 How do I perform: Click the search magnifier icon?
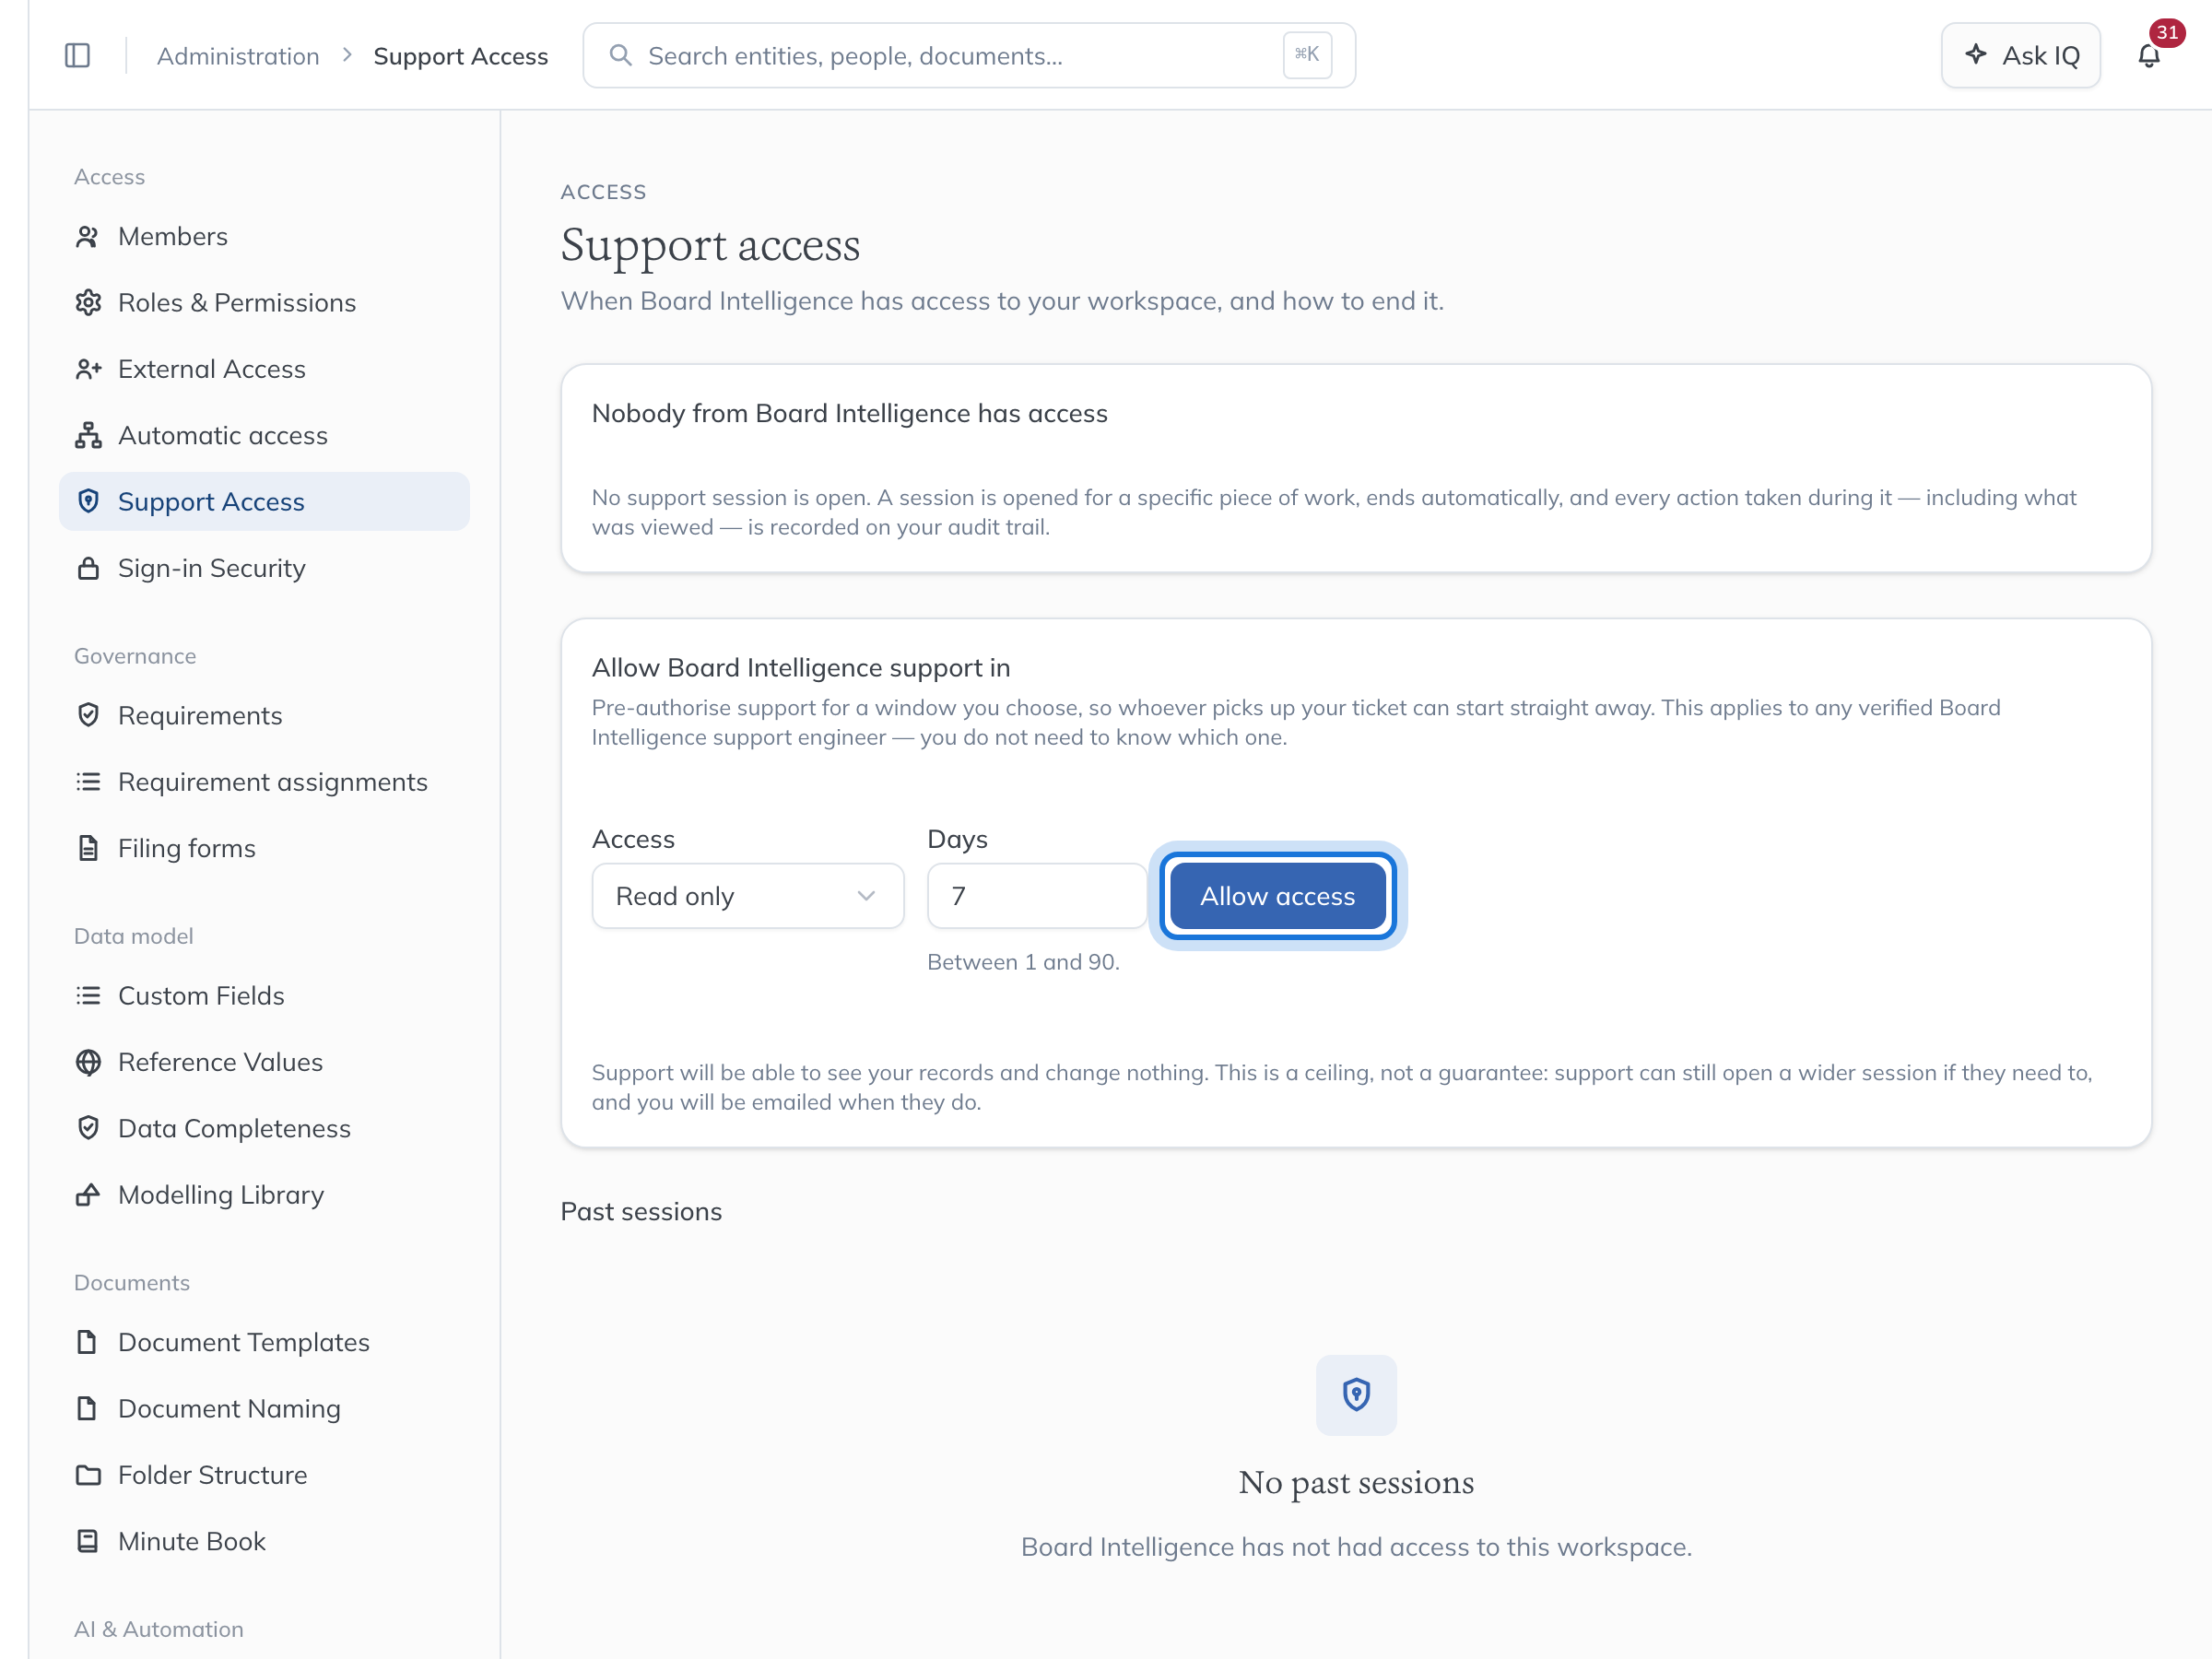[x=620, y=55]
